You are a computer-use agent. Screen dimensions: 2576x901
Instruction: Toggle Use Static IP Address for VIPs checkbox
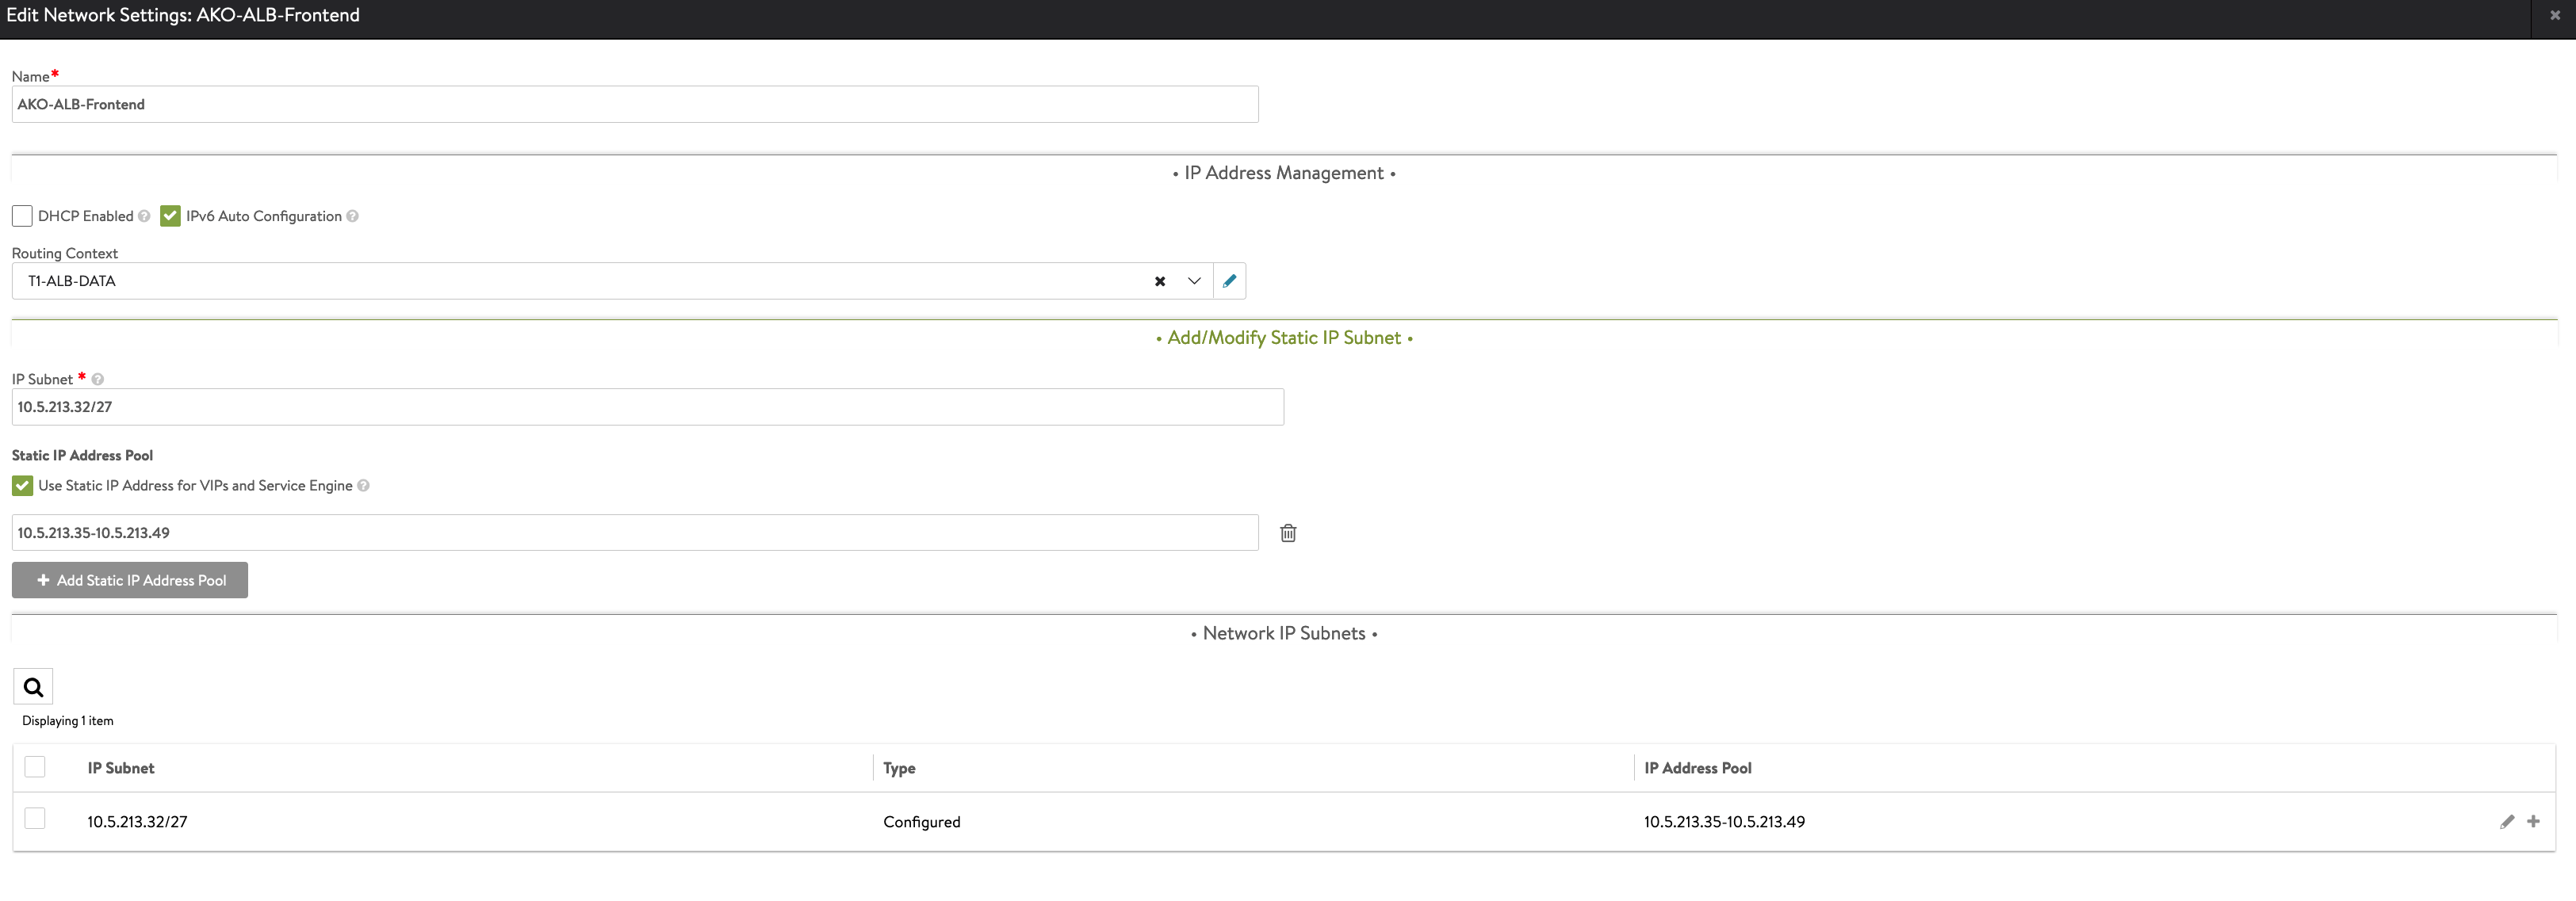[x=22, y=486]
